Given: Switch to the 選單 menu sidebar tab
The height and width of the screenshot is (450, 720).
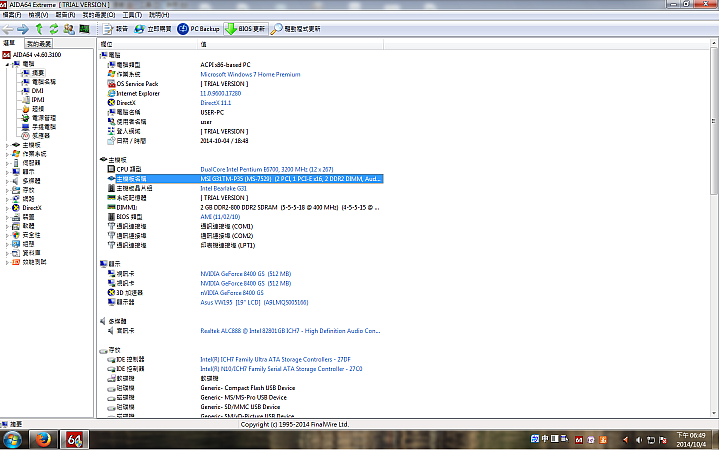Looking at the screenshot, I should (9, 43).
